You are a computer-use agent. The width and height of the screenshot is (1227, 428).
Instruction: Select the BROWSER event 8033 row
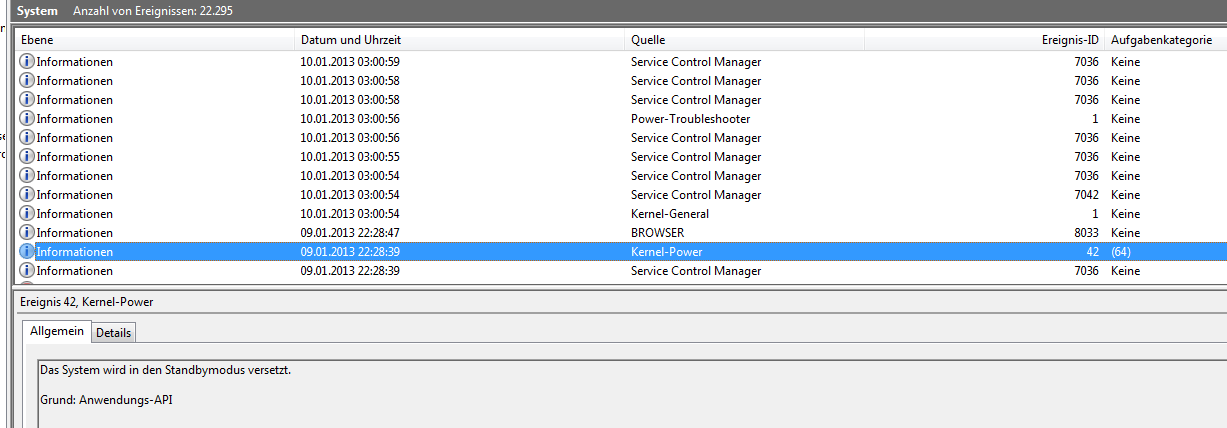(621, 233)
